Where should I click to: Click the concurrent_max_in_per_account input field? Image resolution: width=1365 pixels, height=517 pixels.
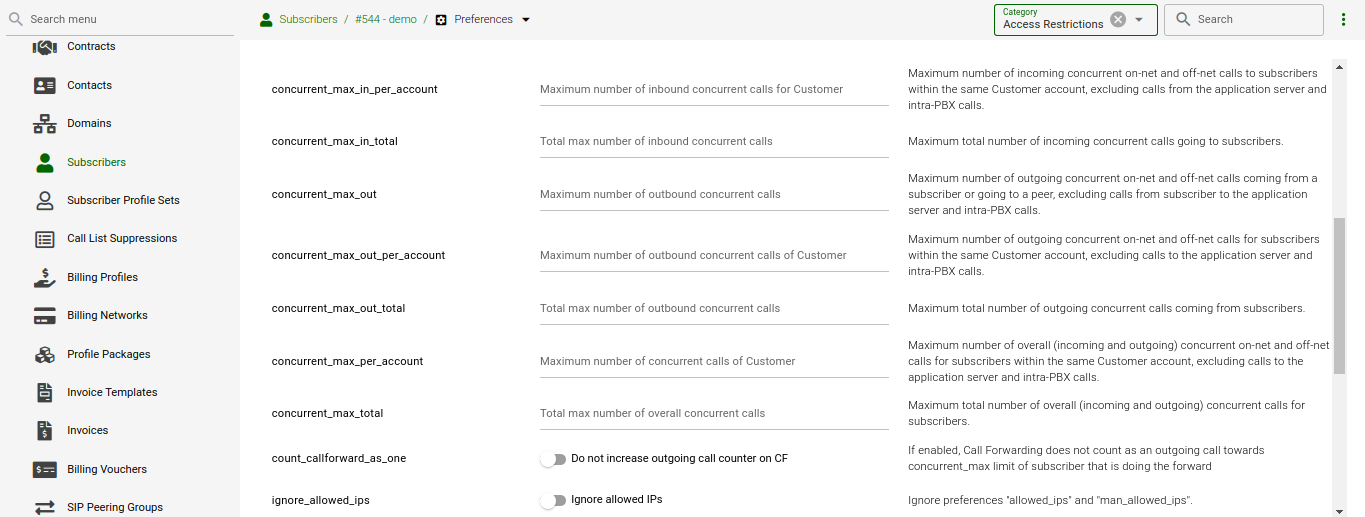click(x=714, y=90)
